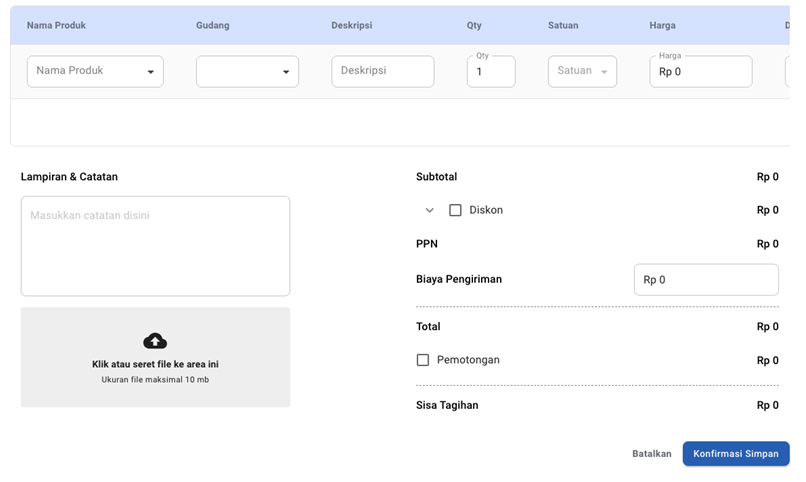
Task: Click the Biaya Pengiriman amount field
Action: [x=706, y=280]
